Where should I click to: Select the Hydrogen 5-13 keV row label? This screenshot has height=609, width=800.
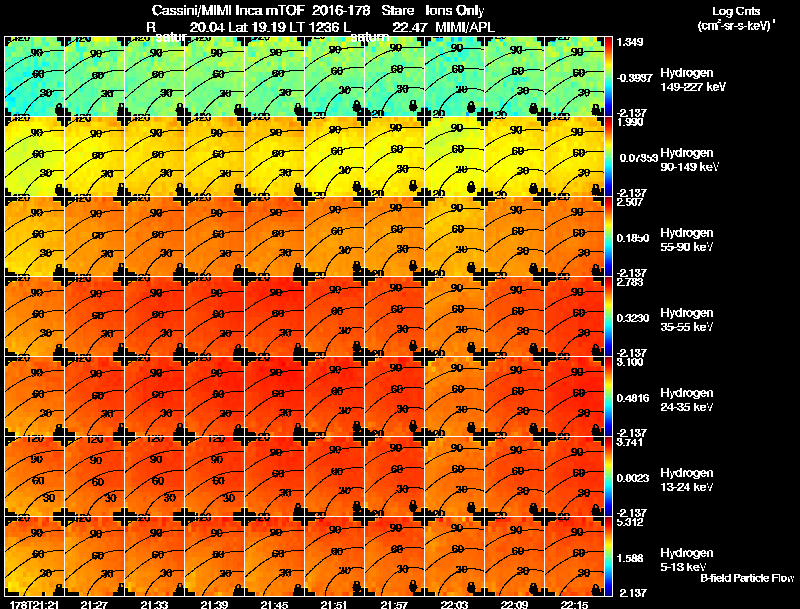(x=687, y=560)
